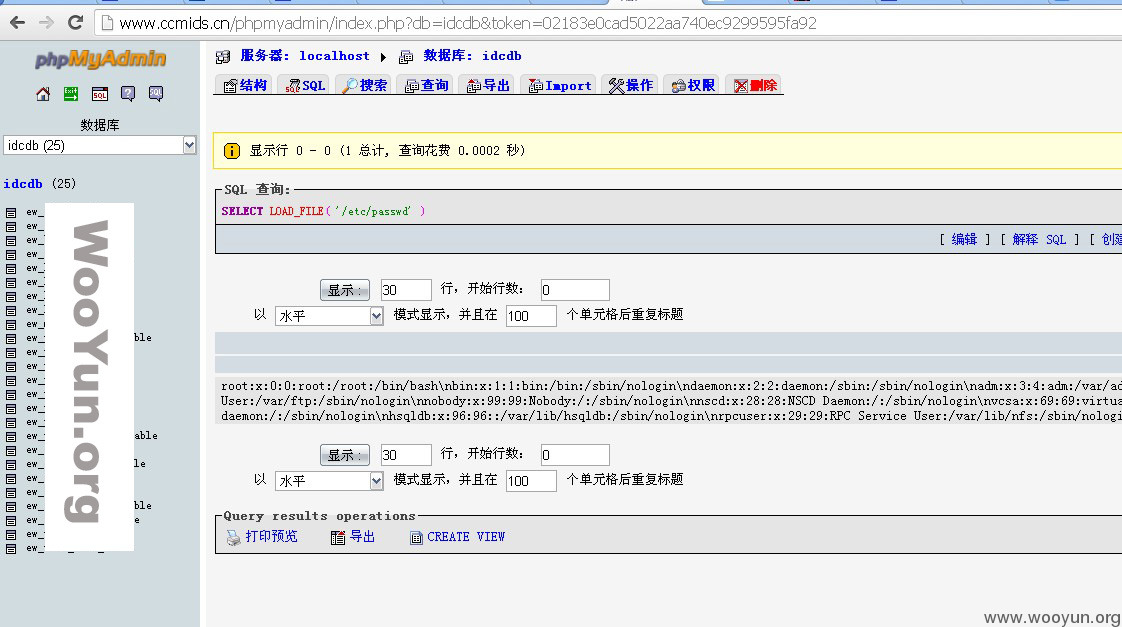
Task: Click lower rows-count field showing 30
Action: click(x=406, y=455)
